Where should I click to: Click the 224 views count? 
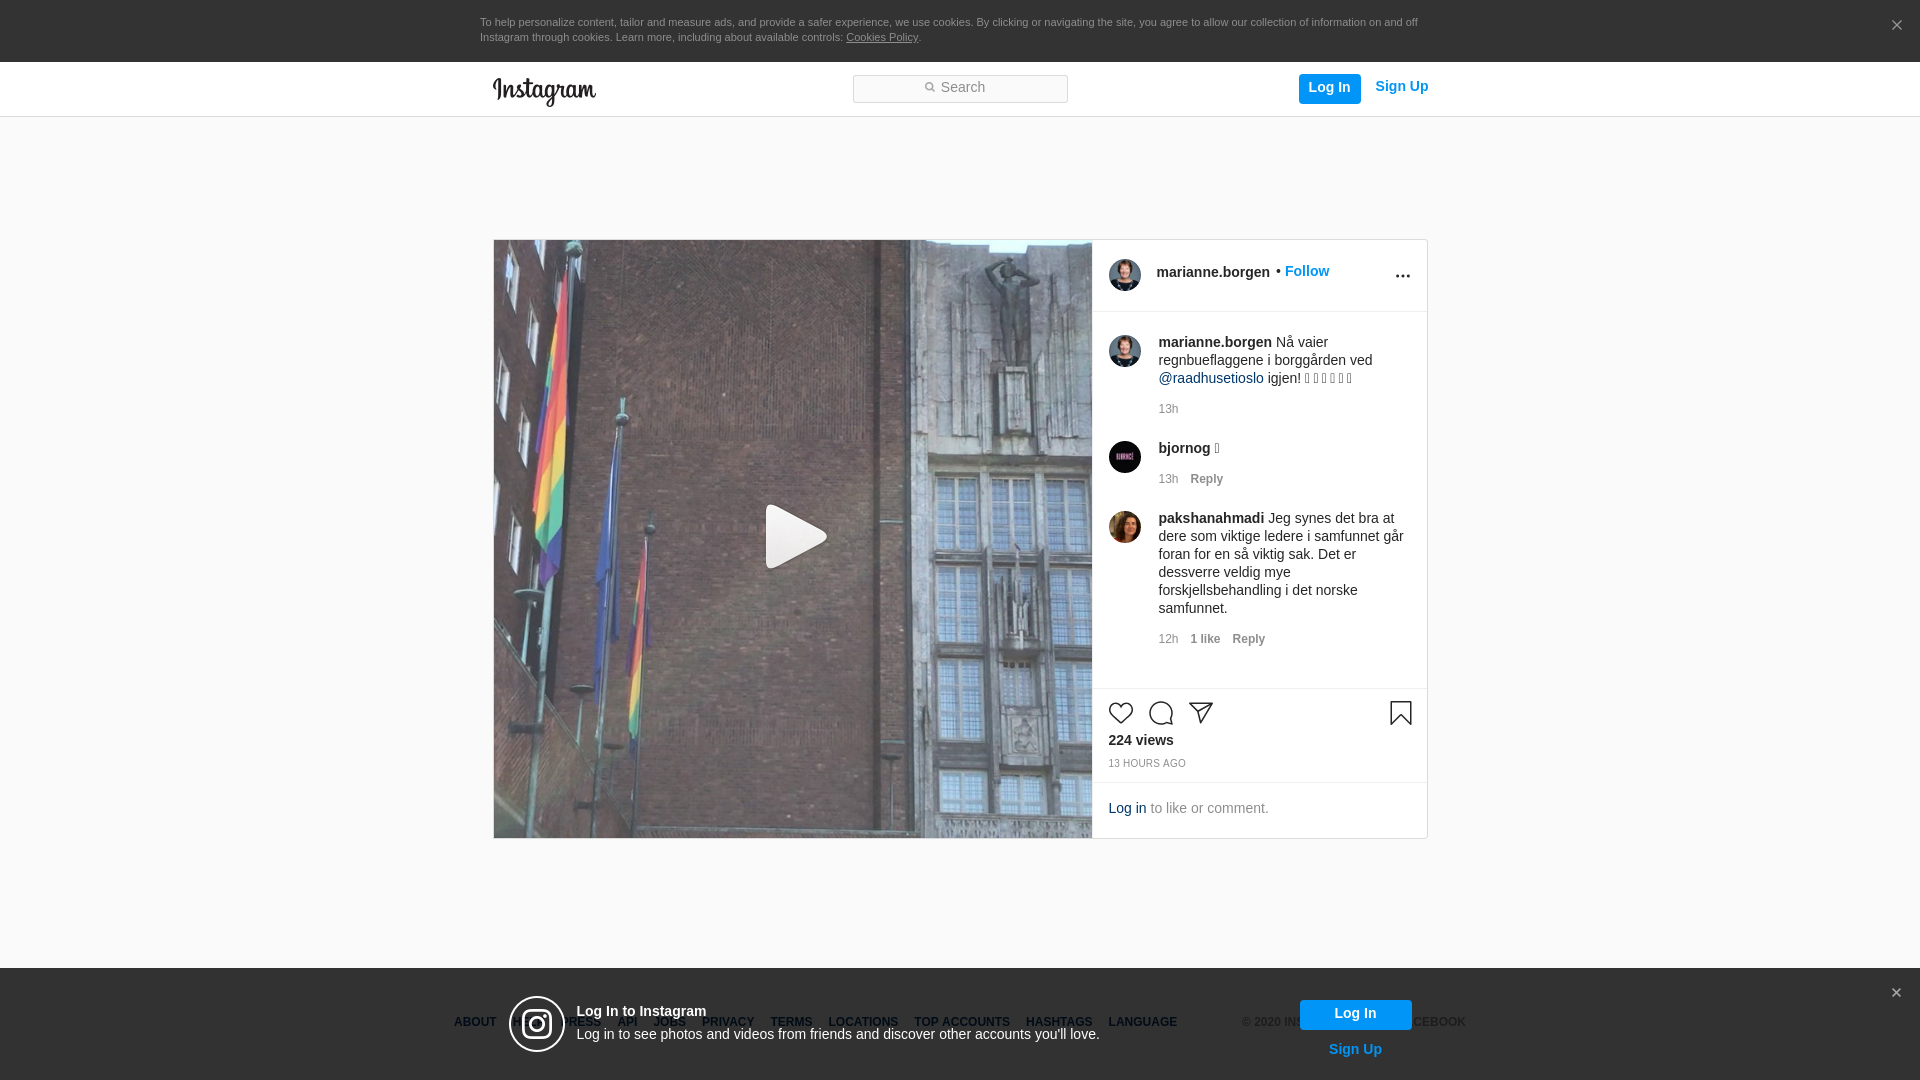(1140, 740)
